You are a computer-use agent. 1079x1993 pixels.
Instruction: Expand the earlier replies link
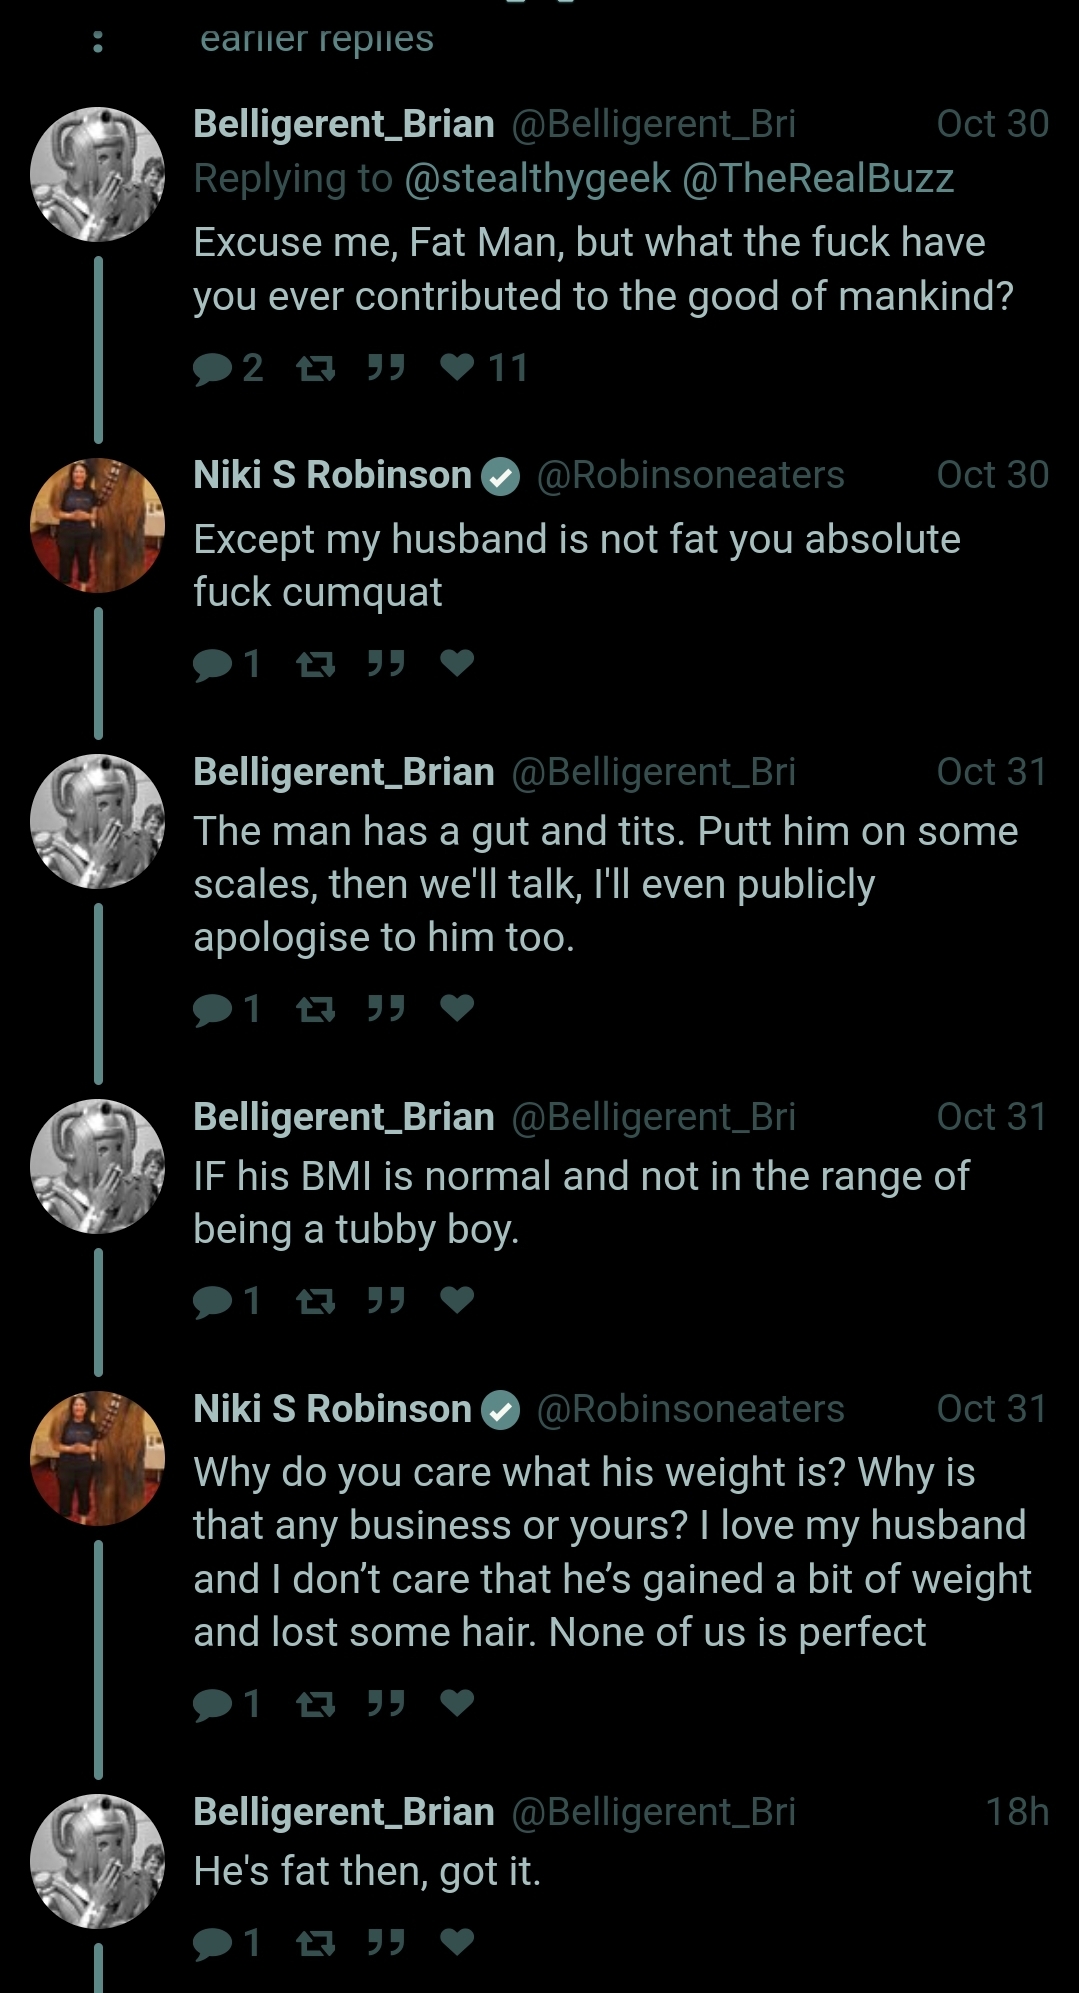point(317,38)
